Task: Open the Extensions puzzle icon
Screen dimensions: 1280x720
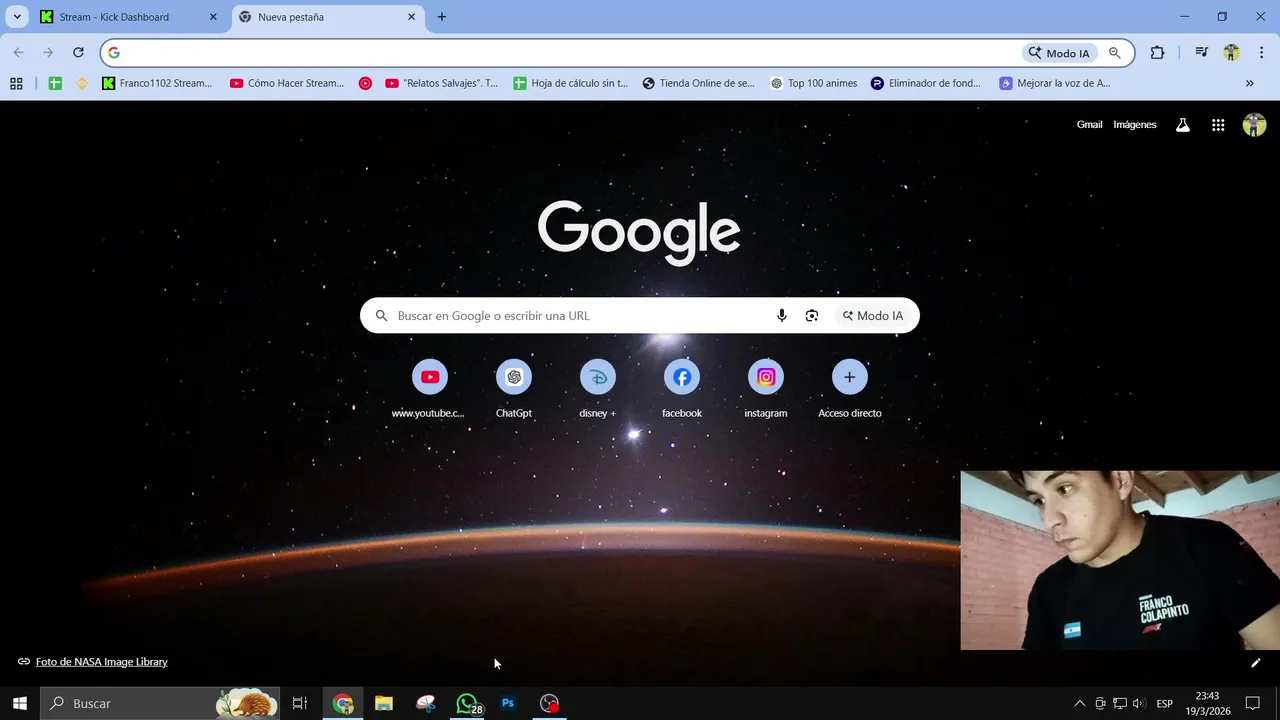Action: (1157, 53)
